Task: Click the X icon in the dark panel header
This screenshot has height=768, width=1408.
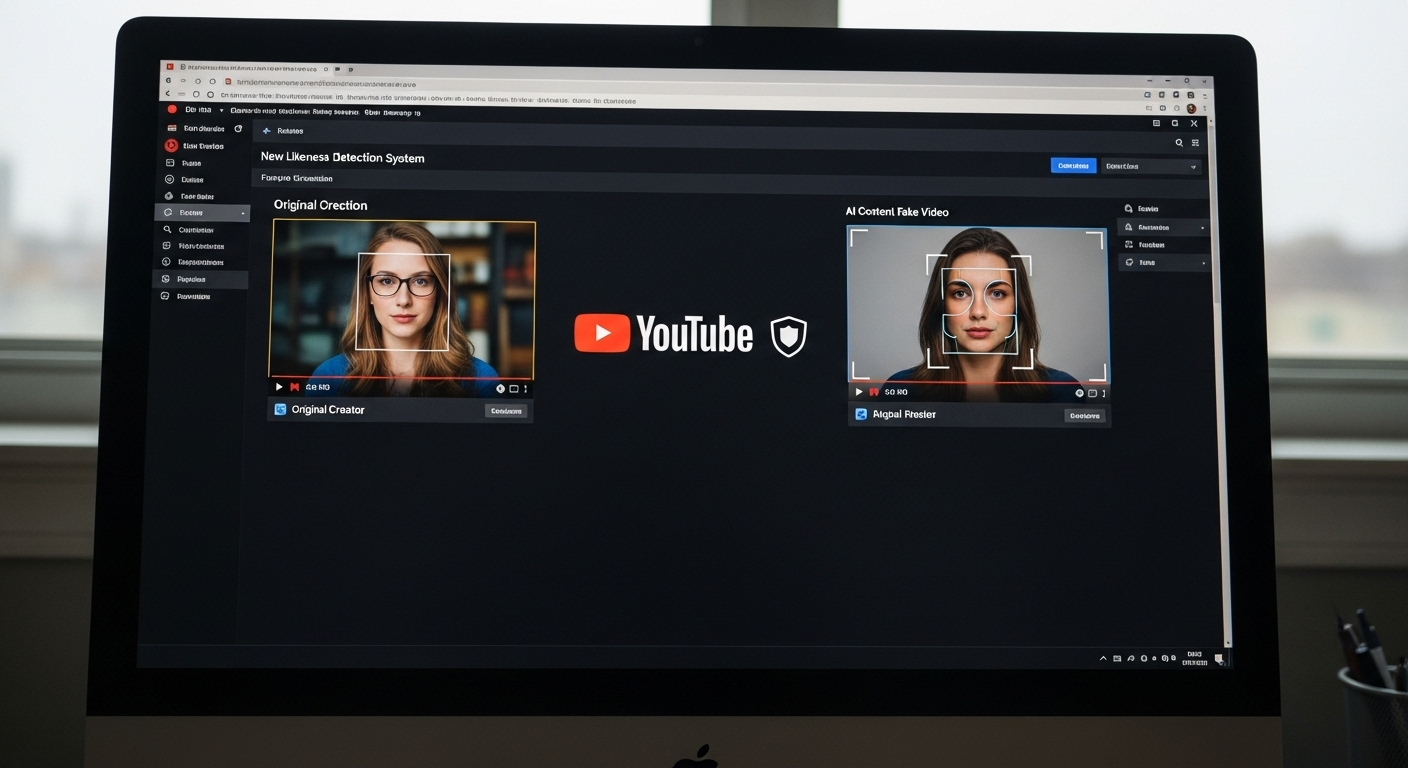Action: pyautogui.click(x=1193, y=124)
